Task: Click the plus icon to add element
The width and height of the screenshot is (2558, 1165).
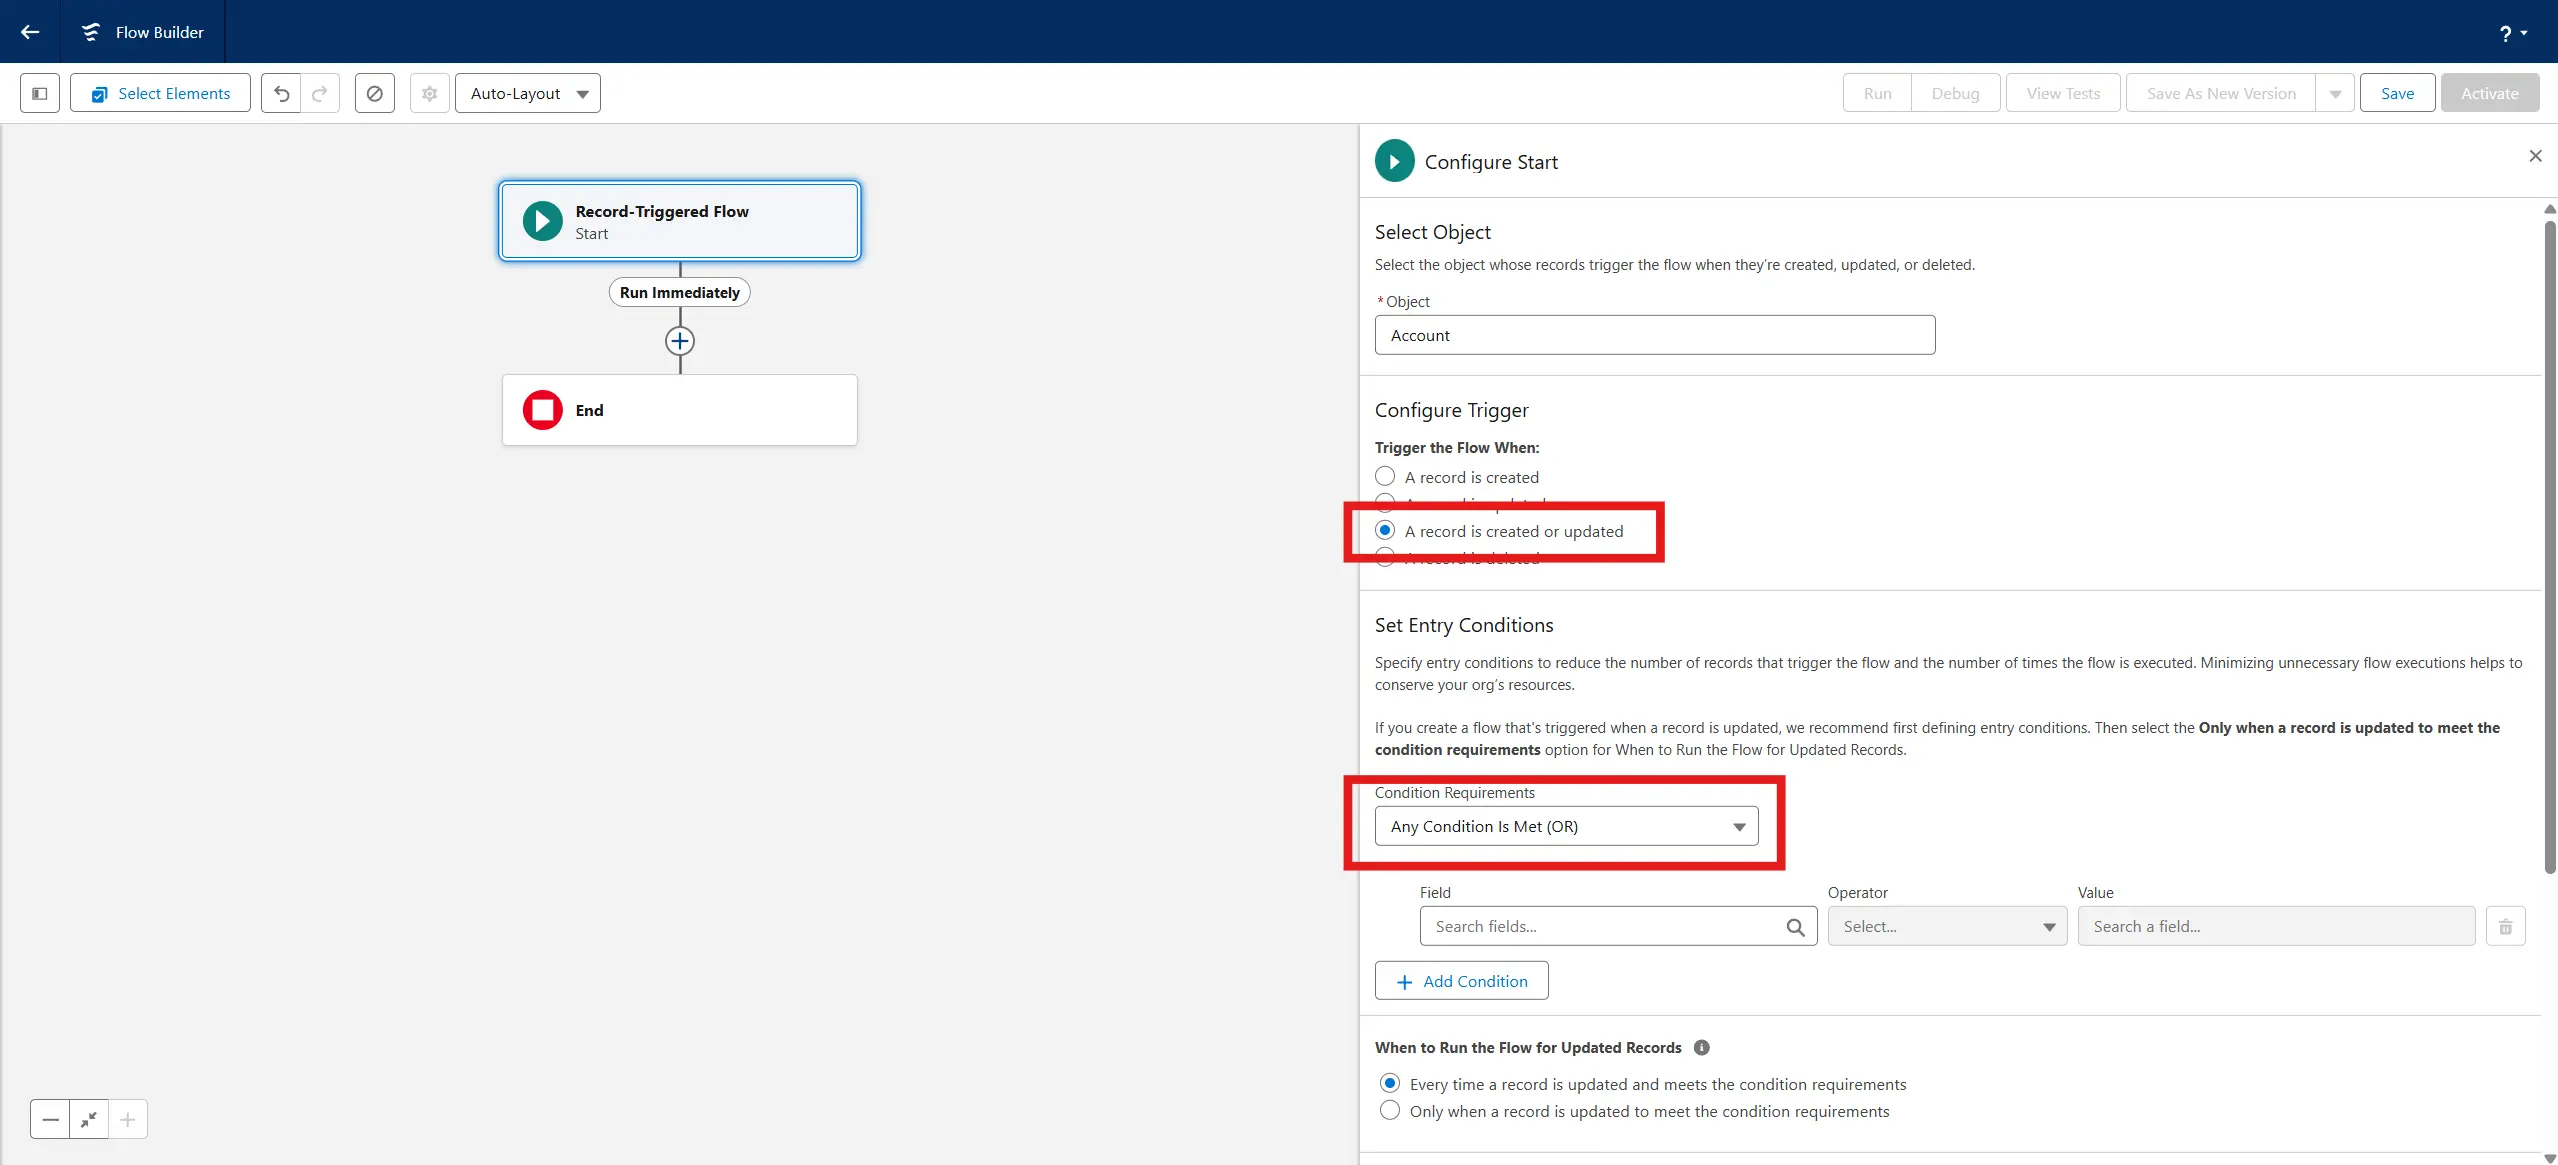Action: (680, 341)
